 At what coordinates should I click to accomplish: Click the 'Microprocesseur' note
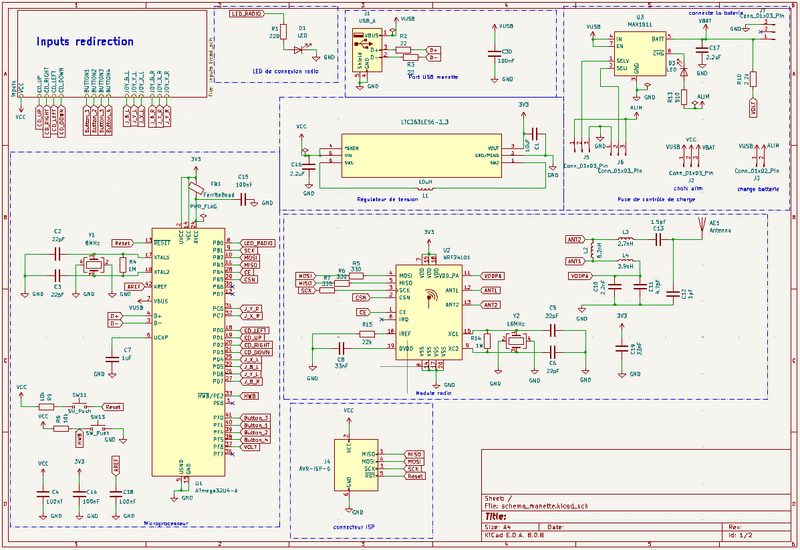[166, 523]
